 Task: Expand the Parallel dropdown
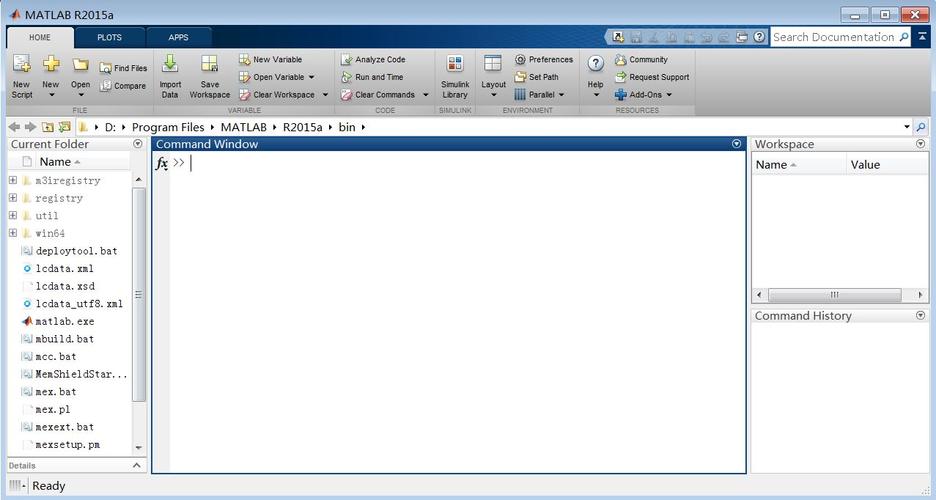(x=562, y=95)
